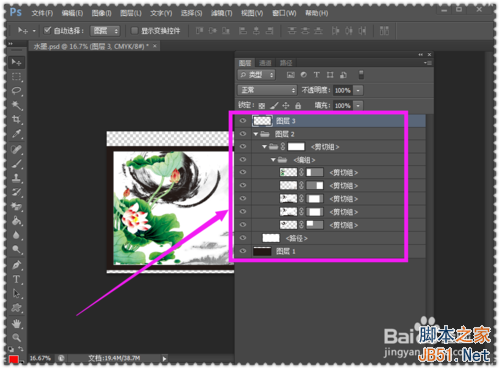Select the Custom Shape tool
The height and width of the screenshot is (369, 500).
pos(16,308)
